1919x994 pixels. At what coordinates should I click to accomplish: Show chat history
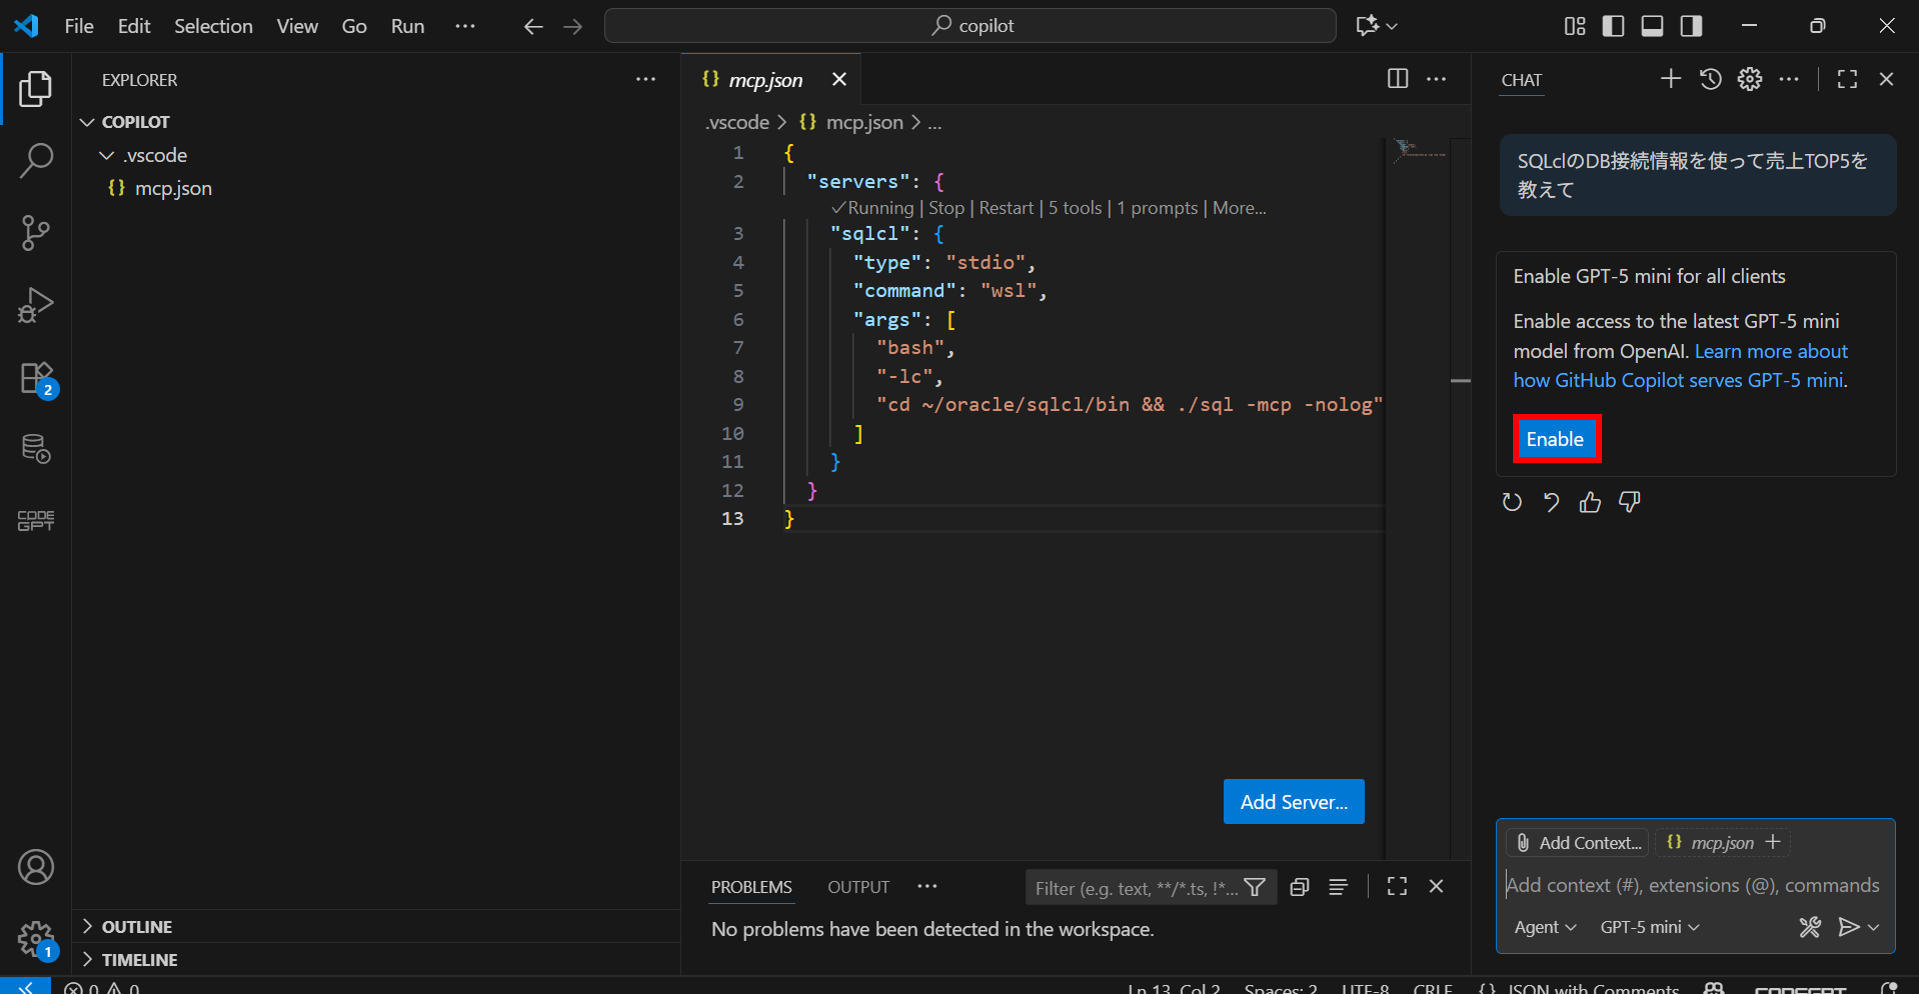(x=1710, y=79)
